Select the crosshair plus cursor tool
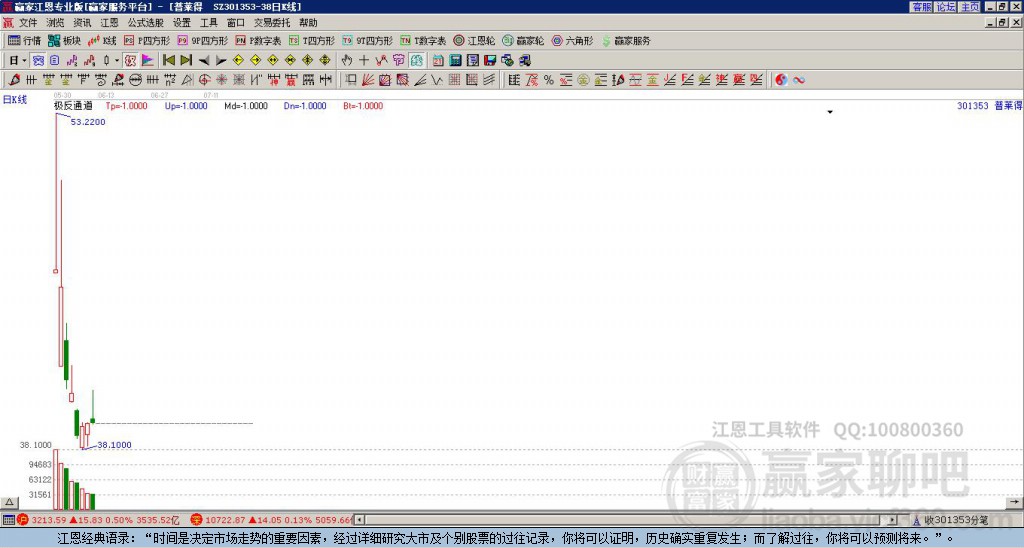1024x548 pixels. 364,61
